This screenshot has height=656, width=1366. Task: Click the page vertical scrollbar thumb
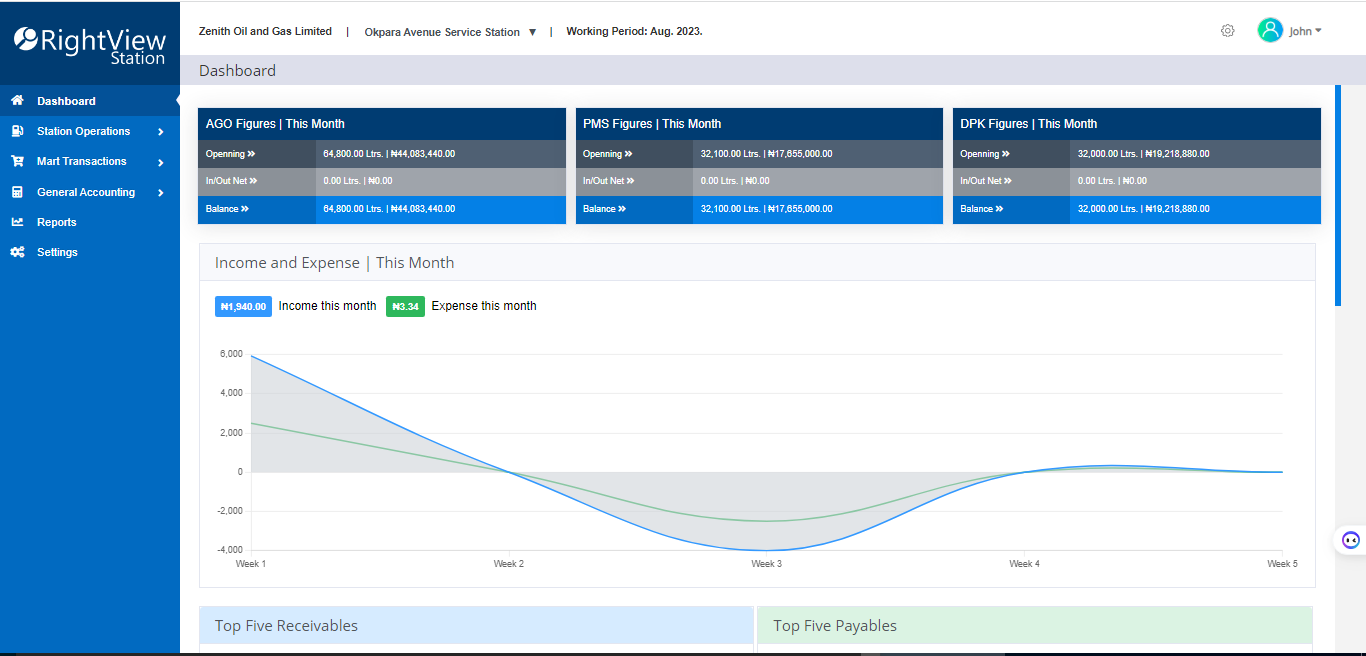(1338, 195)
